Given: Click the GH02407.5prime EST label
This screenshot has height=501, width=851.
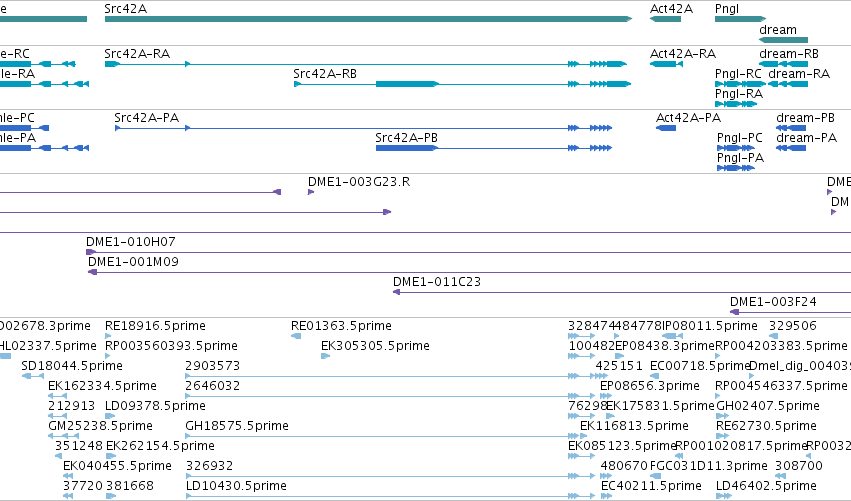Looking at the screenshot, I should pos(768,406).
